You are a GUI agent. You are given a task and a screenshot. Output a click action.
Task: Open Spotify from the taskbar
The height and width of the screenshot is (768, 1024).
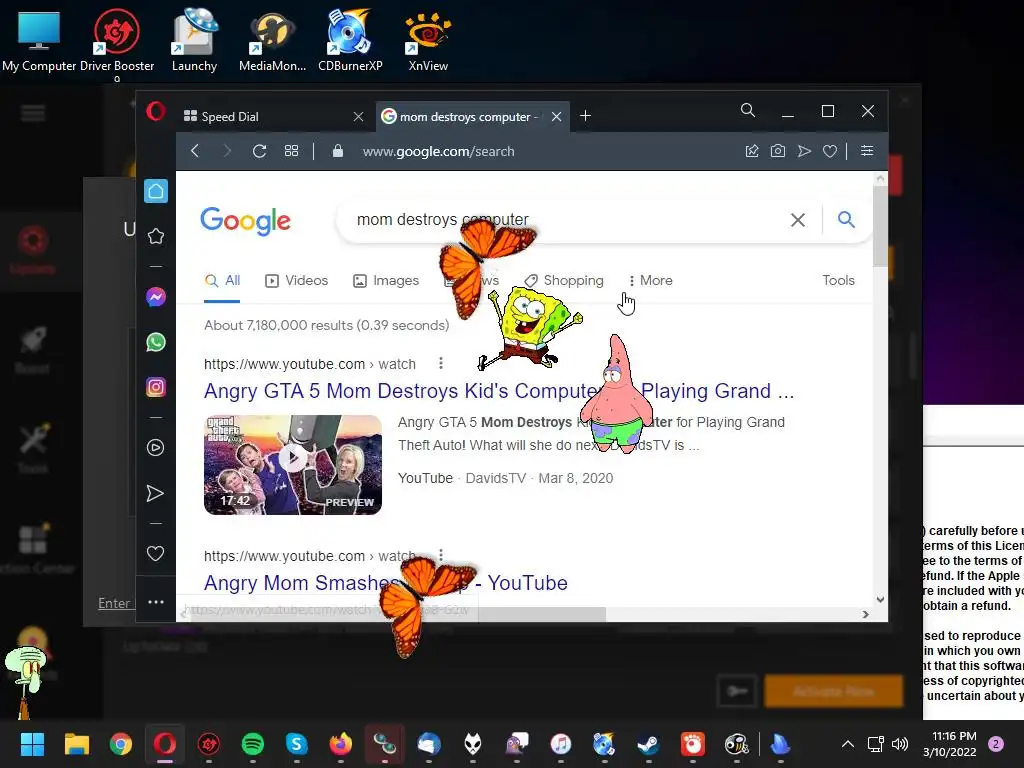(253, 744)
